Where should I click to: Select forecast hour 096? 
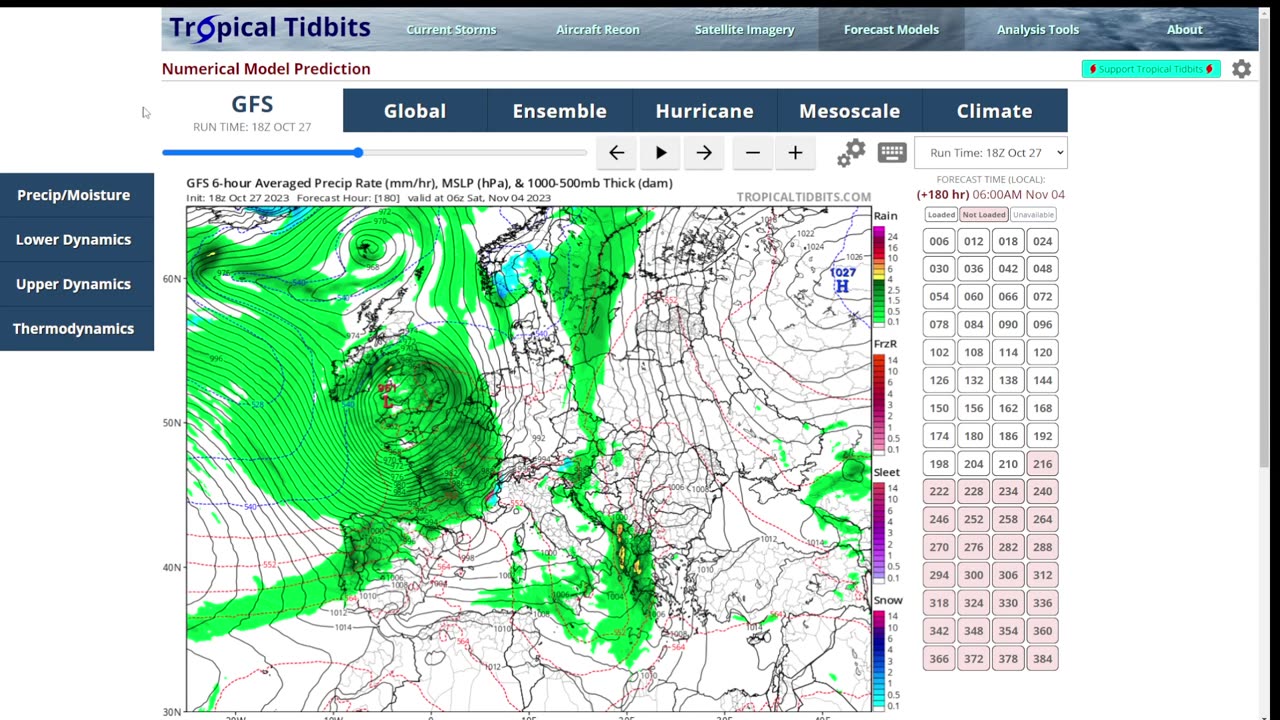tap(1042, 324)
